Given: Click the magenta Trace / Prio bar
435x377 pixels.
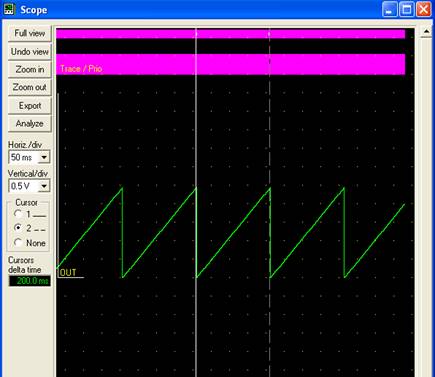Looking at the screenshot, I should tap(231, 65).
